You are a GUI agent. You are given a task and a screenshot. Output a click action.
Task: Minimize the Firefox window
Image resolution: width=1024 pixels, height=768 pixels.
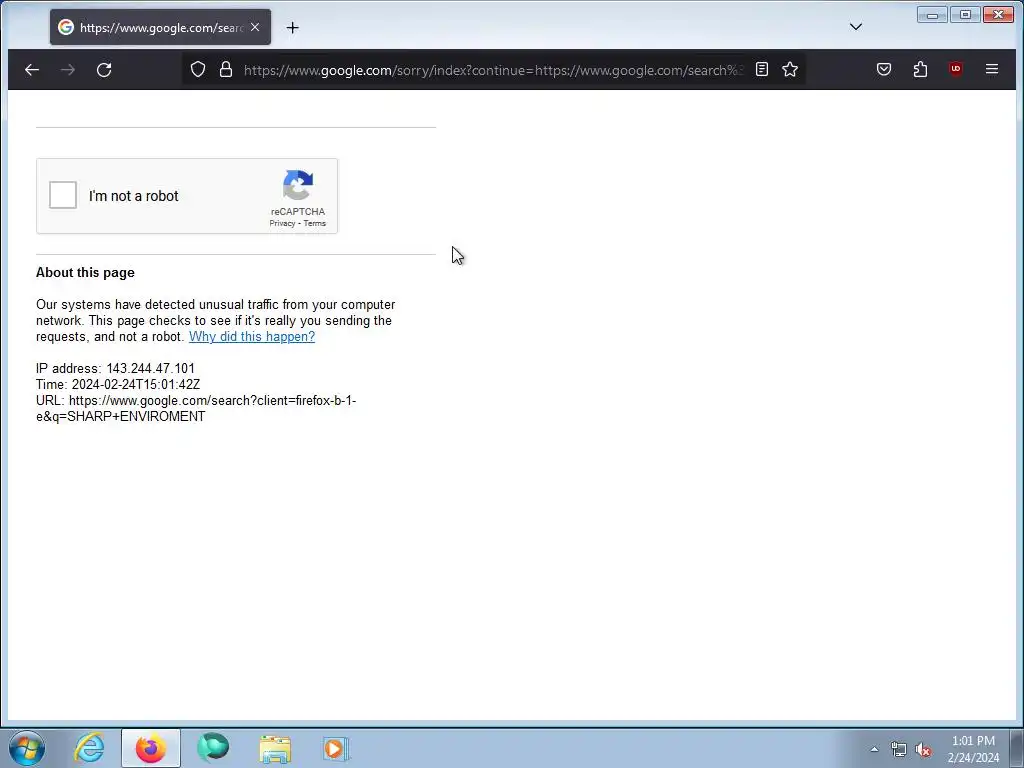click(x=932, y=14)
